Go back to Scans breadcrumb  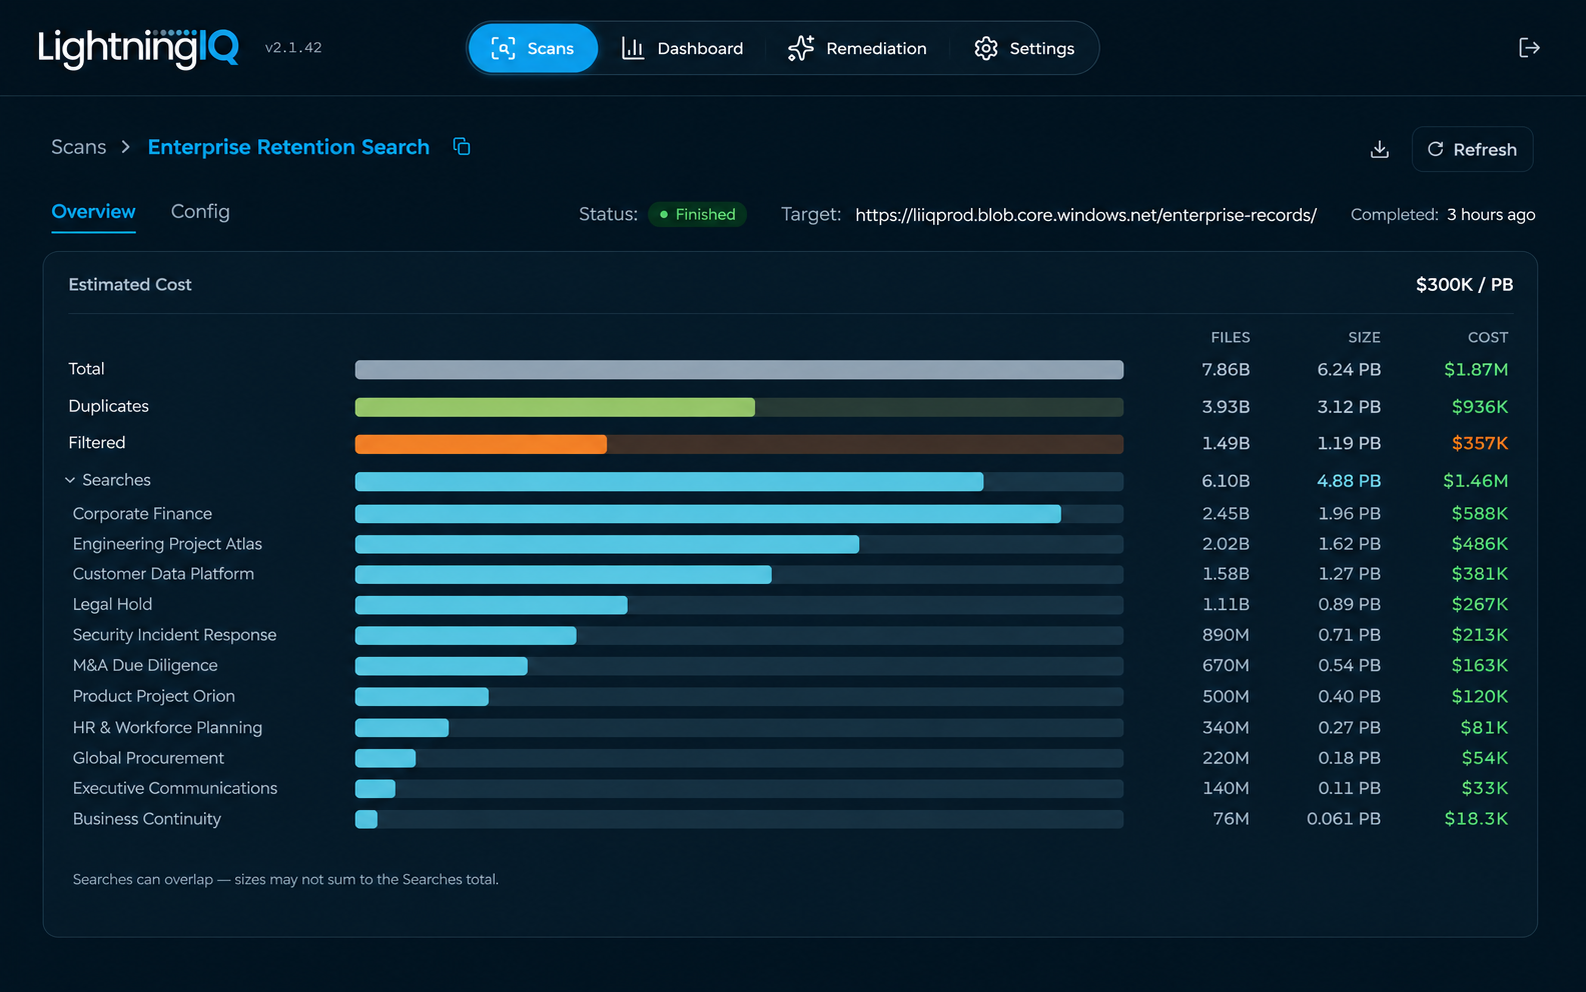tap(79, 147)
